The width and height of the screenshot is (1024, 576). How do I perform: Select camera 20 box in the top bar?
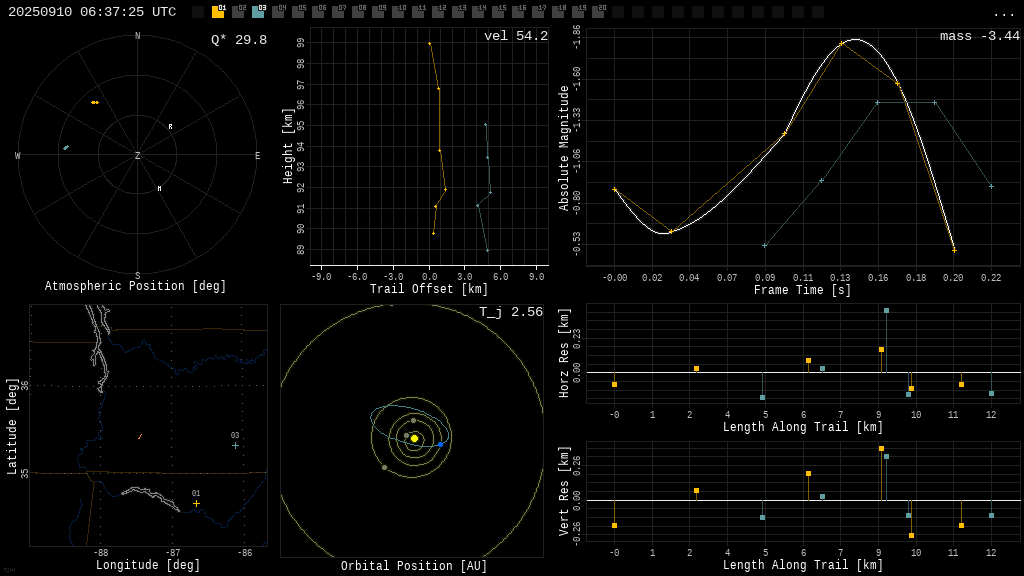pos(598,12)
